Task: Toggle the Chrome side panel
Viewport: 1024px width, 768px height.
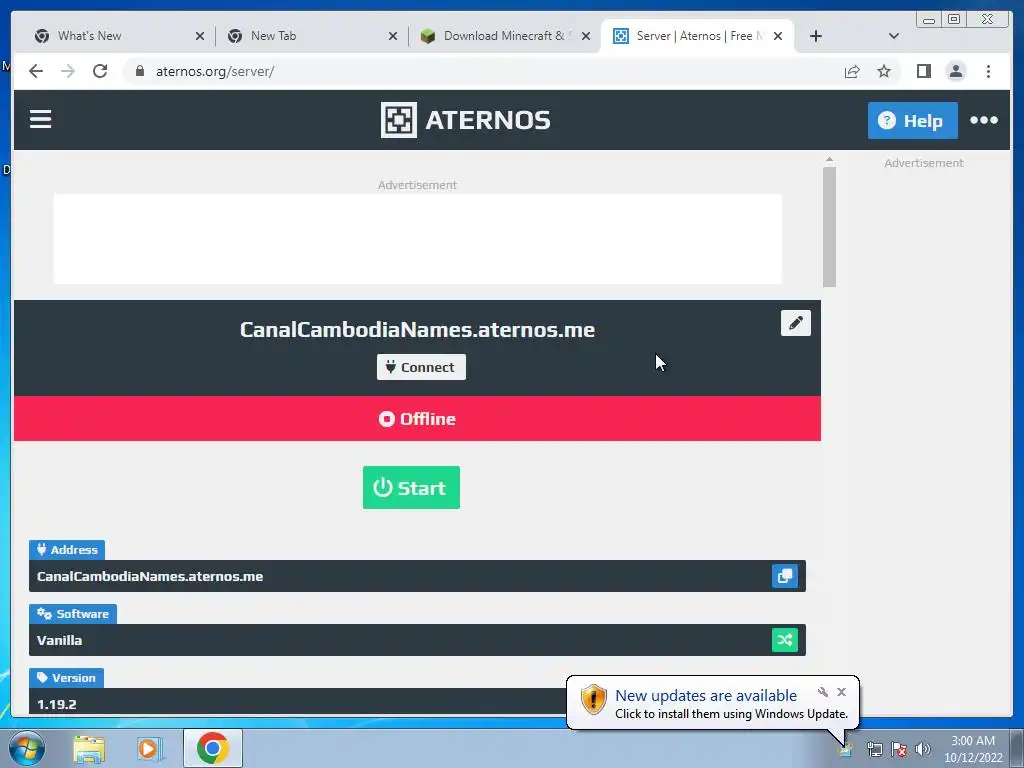Action: (923, 71)
